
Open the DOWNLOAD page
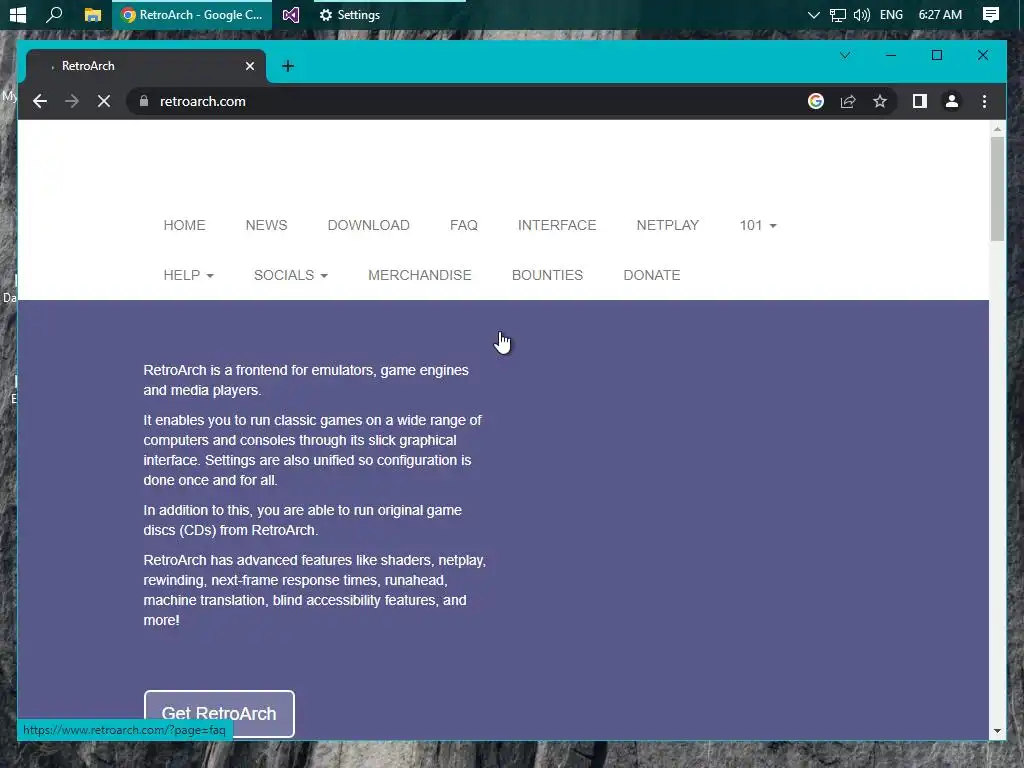(368, 225)
